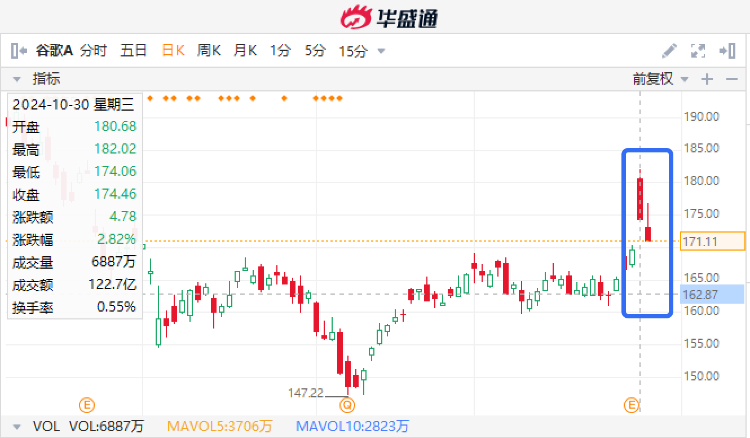The height and width of the screenshot is (438, 750).
Task: Click the 华盛通 logo
Action: (389, 18)
